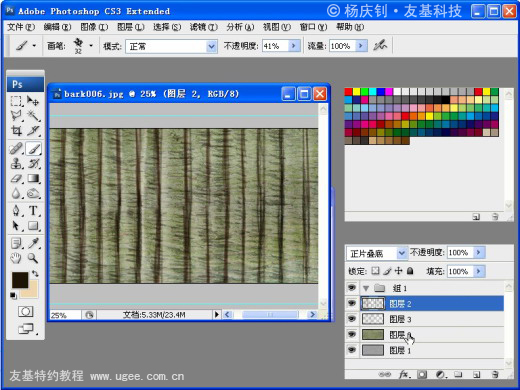
Task: Select the Crop tool
Action: pyautogui.click(x=16, y=130)
